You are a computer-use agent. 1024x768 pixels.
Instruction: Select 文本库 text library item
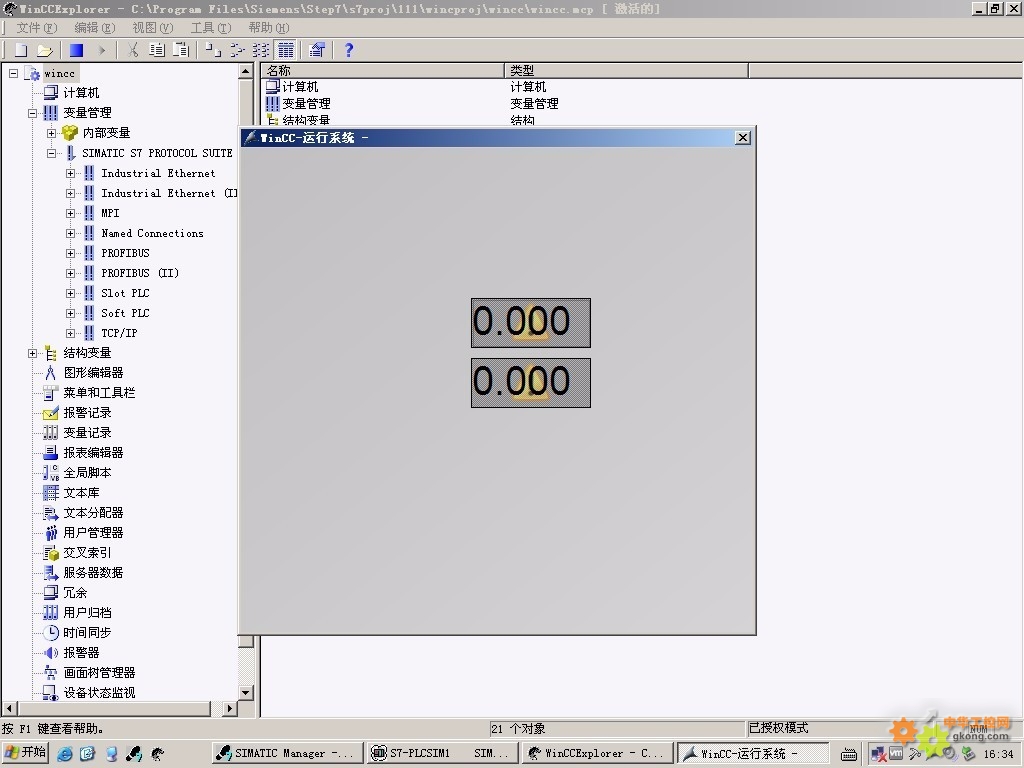coord(81,492)
